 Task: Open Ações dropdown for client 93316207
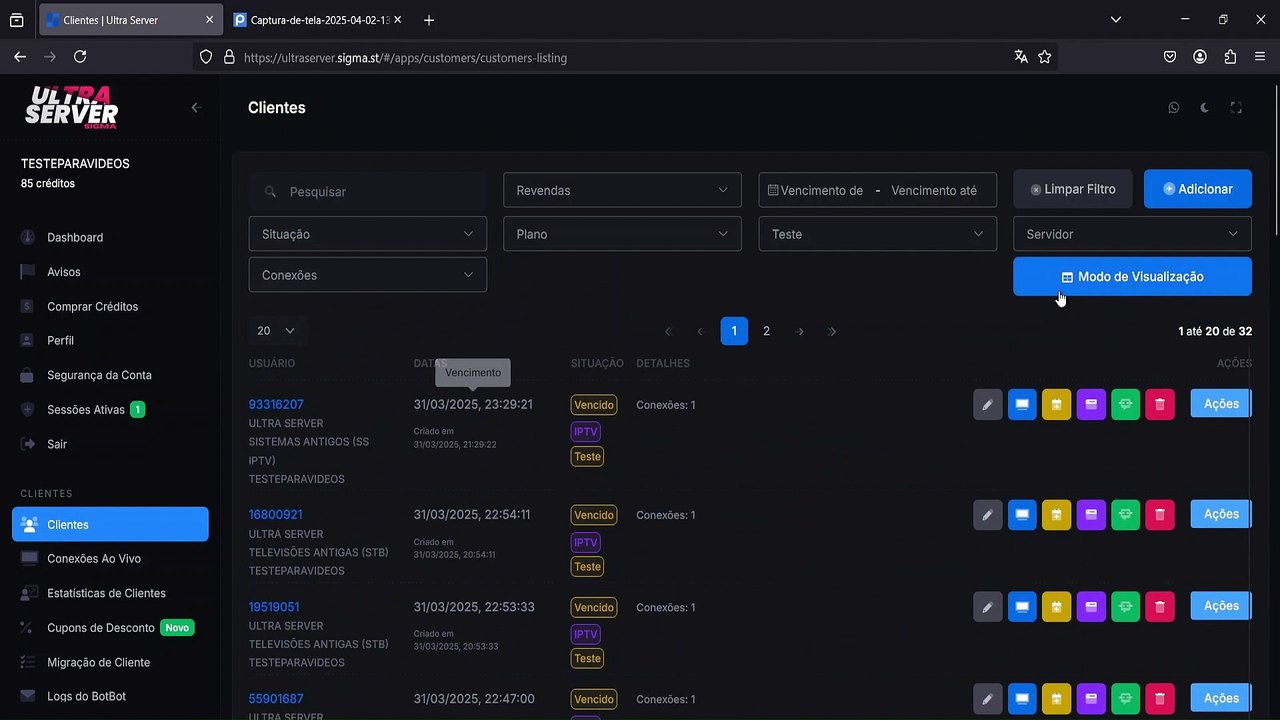coord(1221,404)
